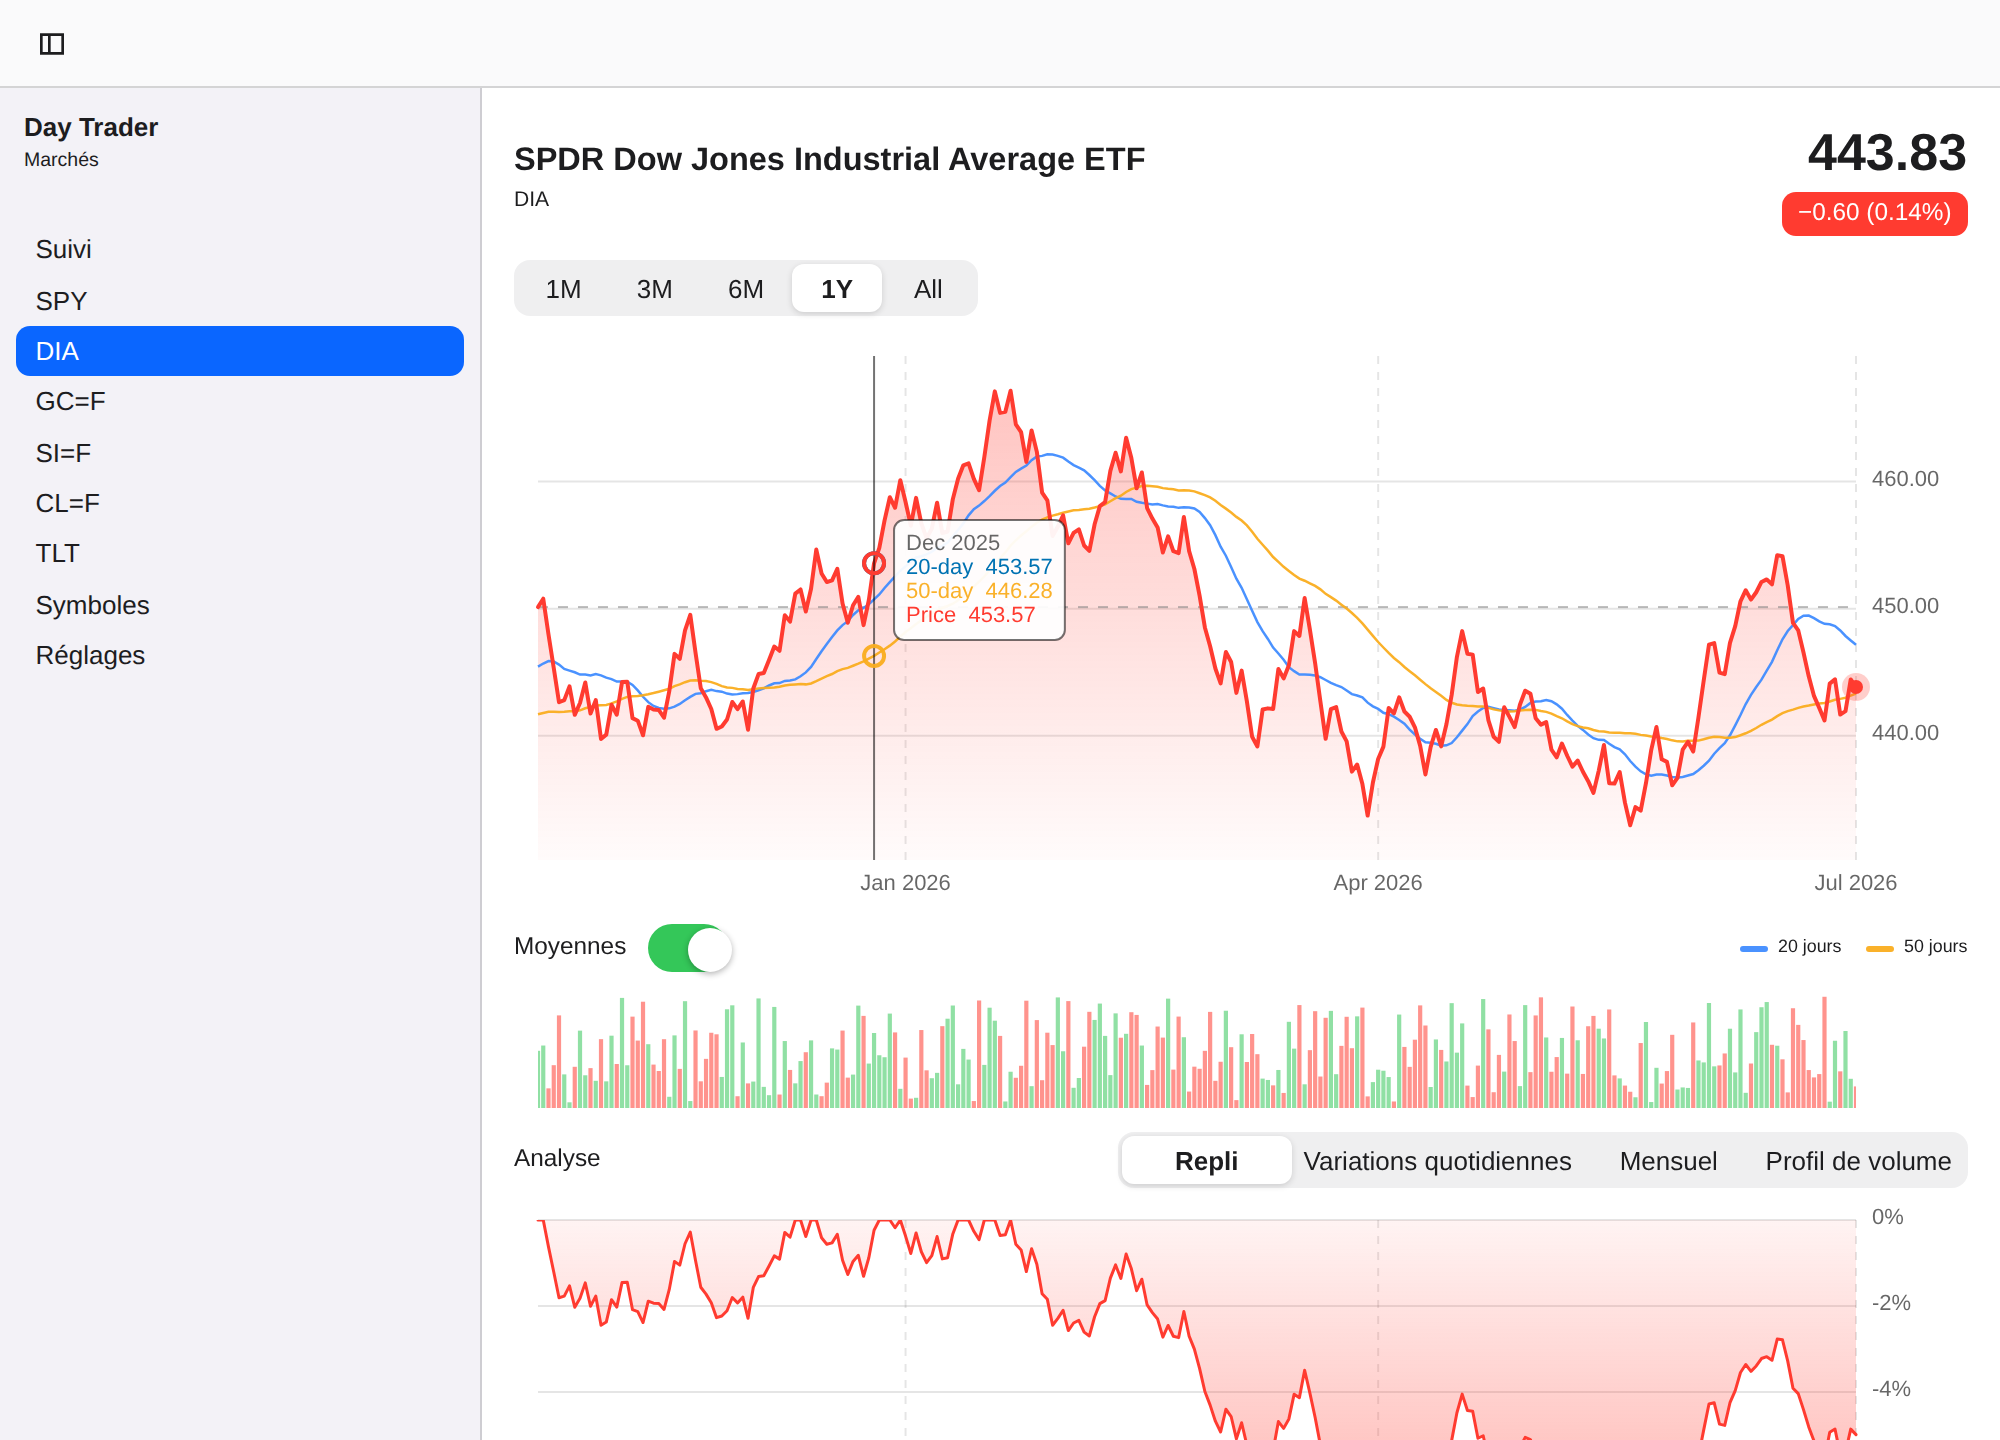Open SPY in the sidebar
The width and height of the screenshot is (2000, 1440).
(240, 301)
